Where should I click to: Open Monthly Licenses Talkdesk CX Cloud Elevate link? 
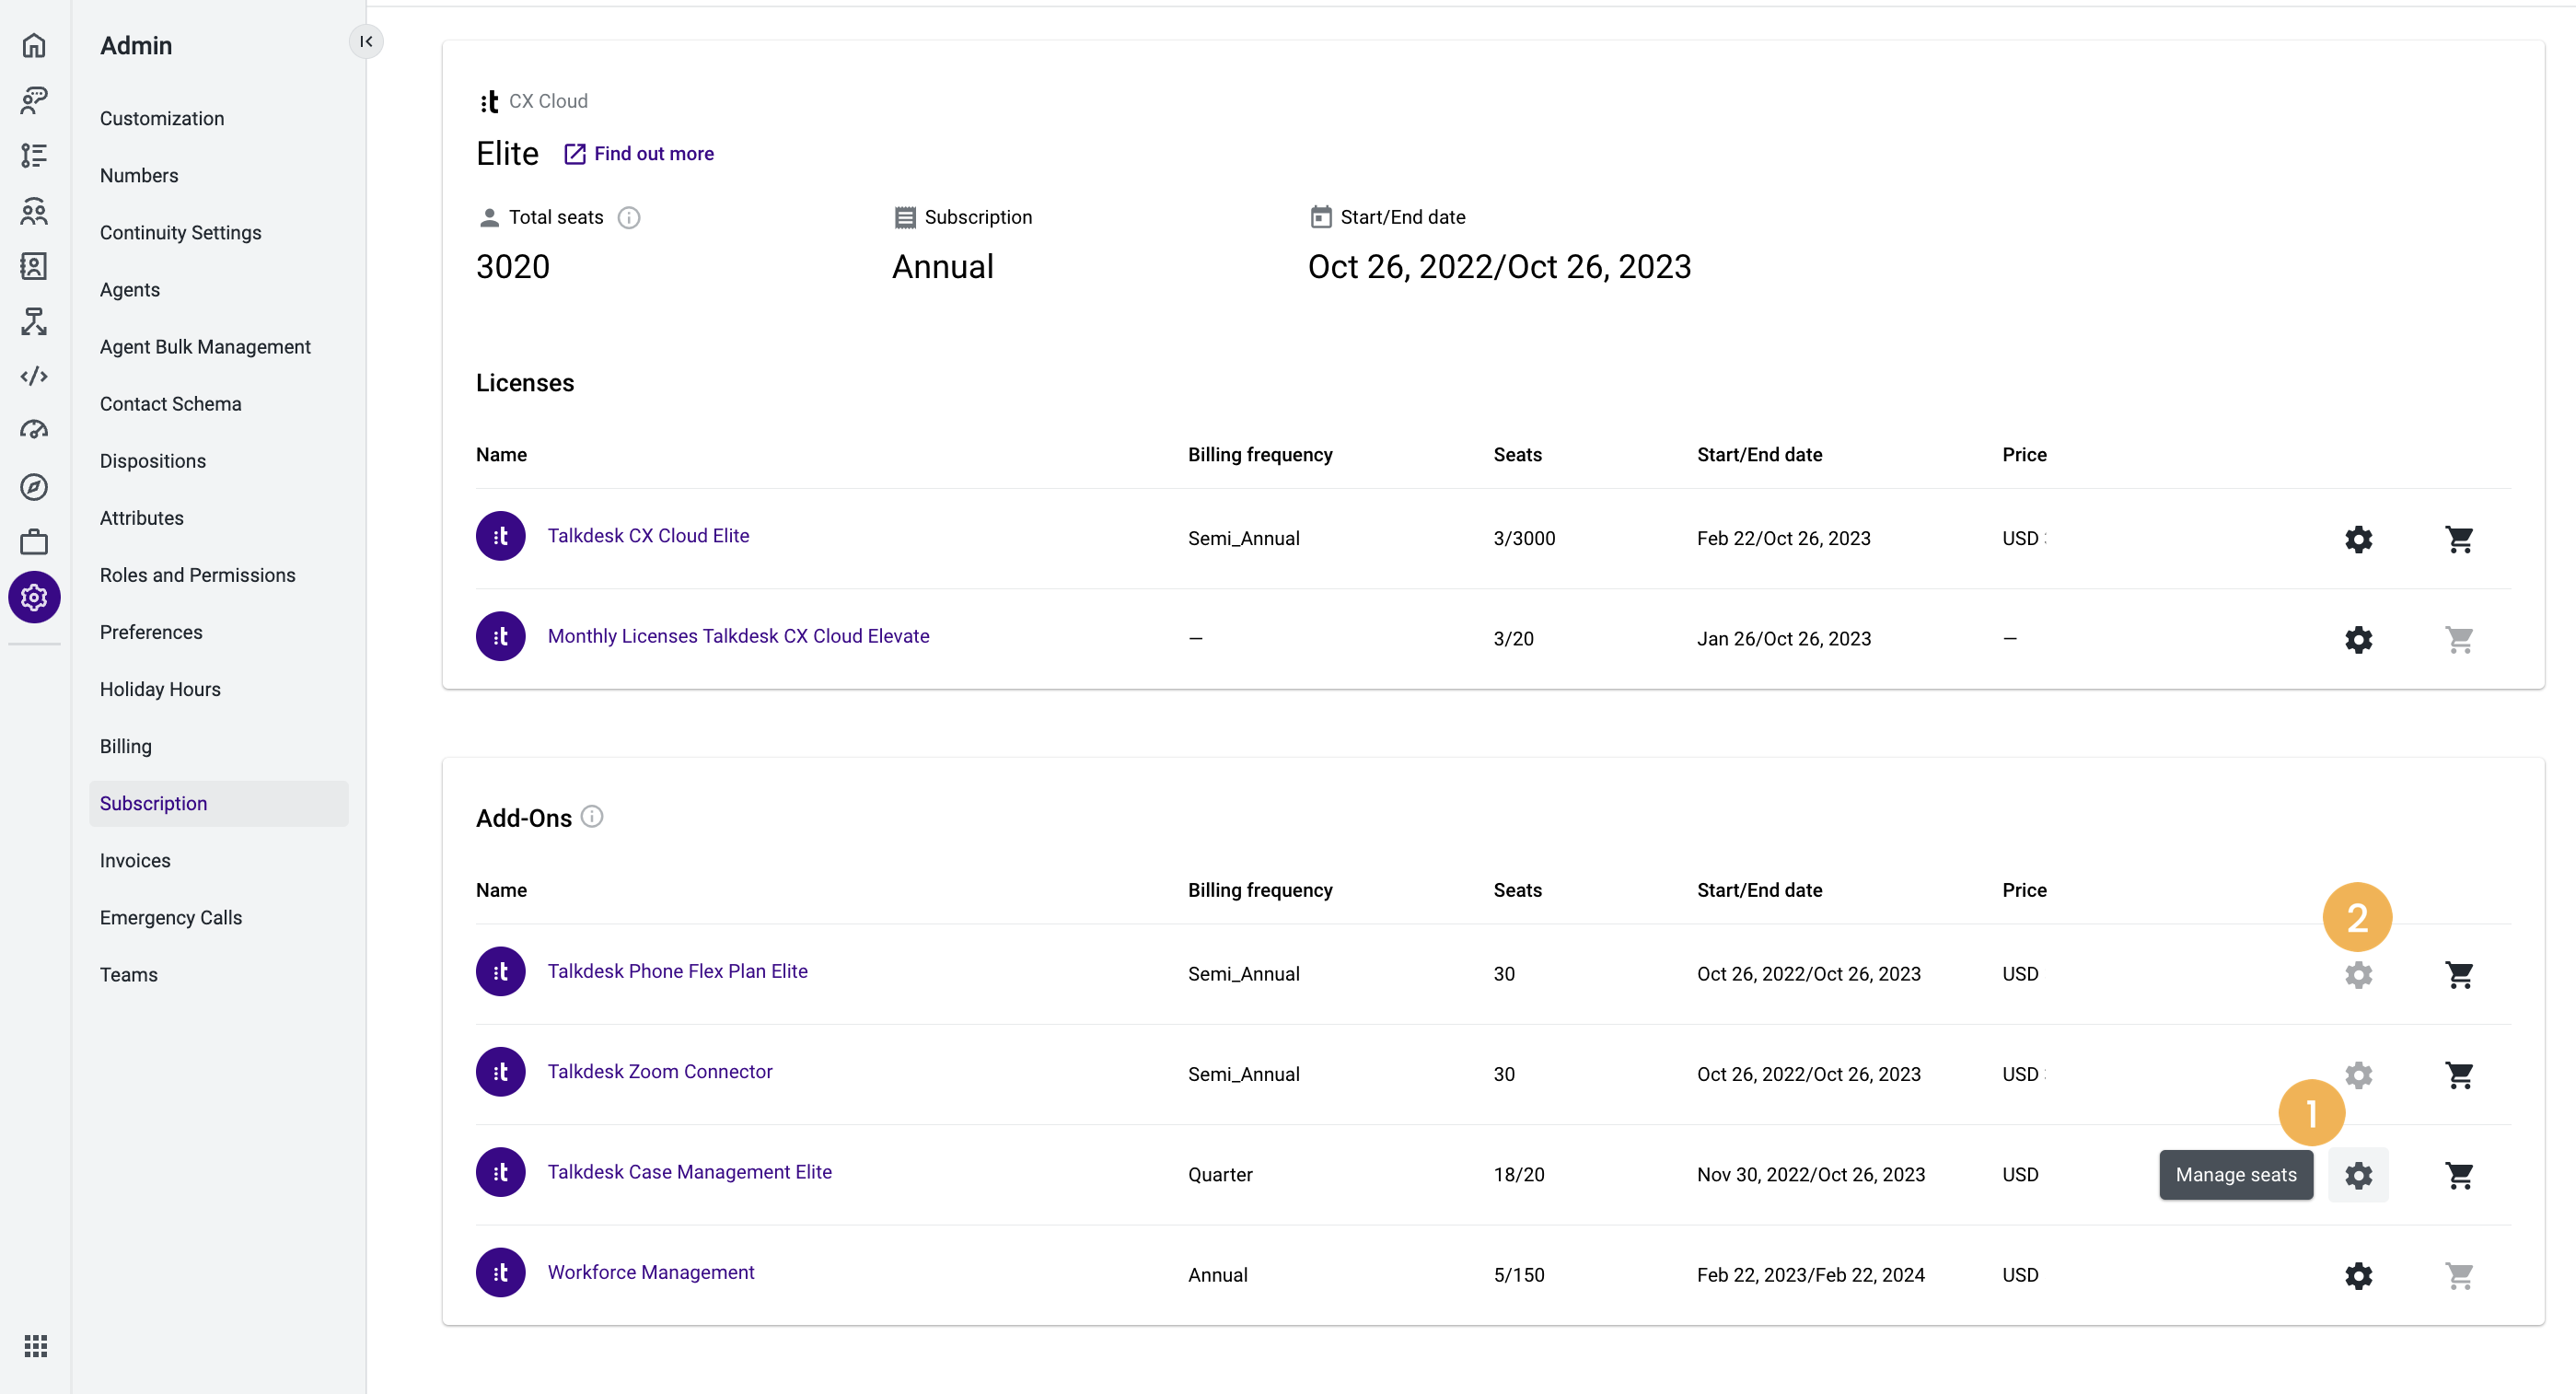coord(738,635)
